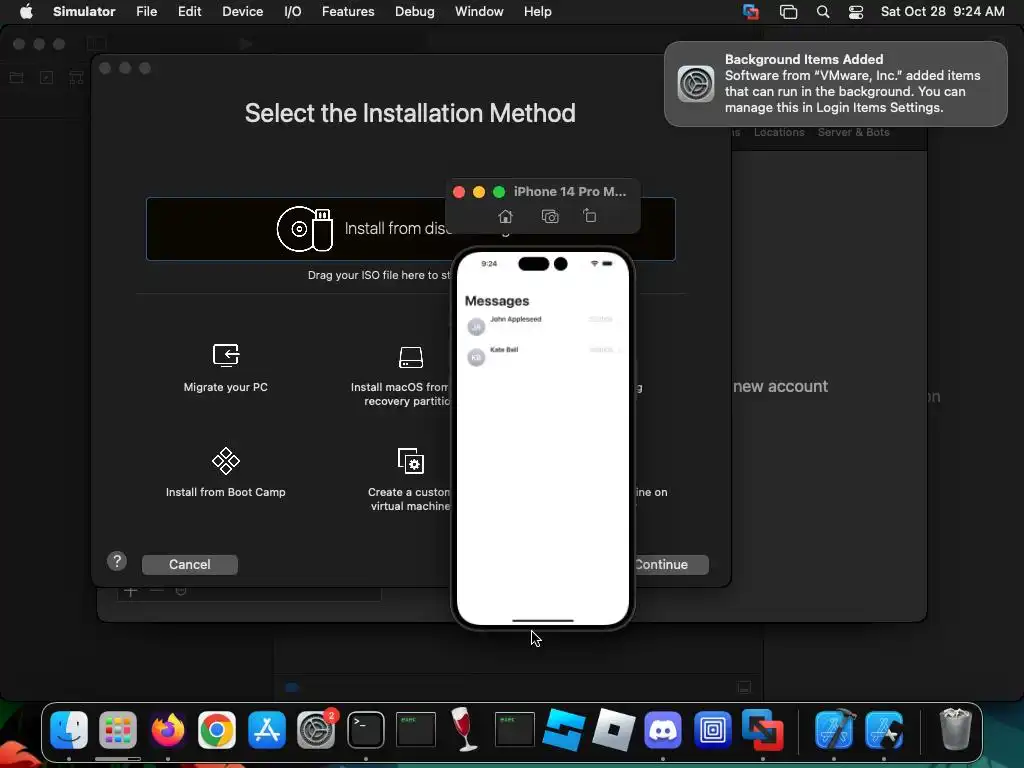Open the Debug menu

click(415, 11)
